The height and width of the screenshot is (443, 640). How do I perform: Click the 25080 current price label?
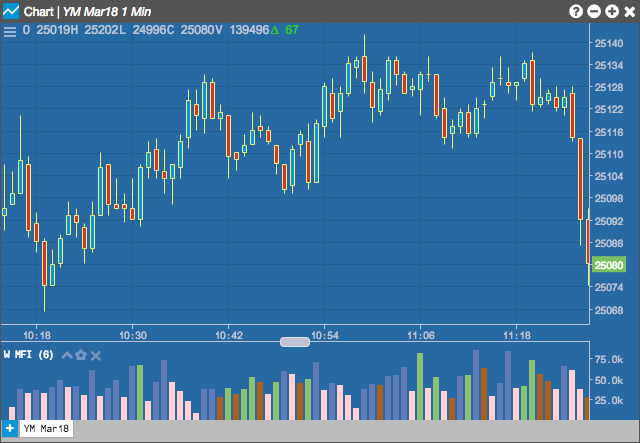pyautogui.click(x=609, y=265)
